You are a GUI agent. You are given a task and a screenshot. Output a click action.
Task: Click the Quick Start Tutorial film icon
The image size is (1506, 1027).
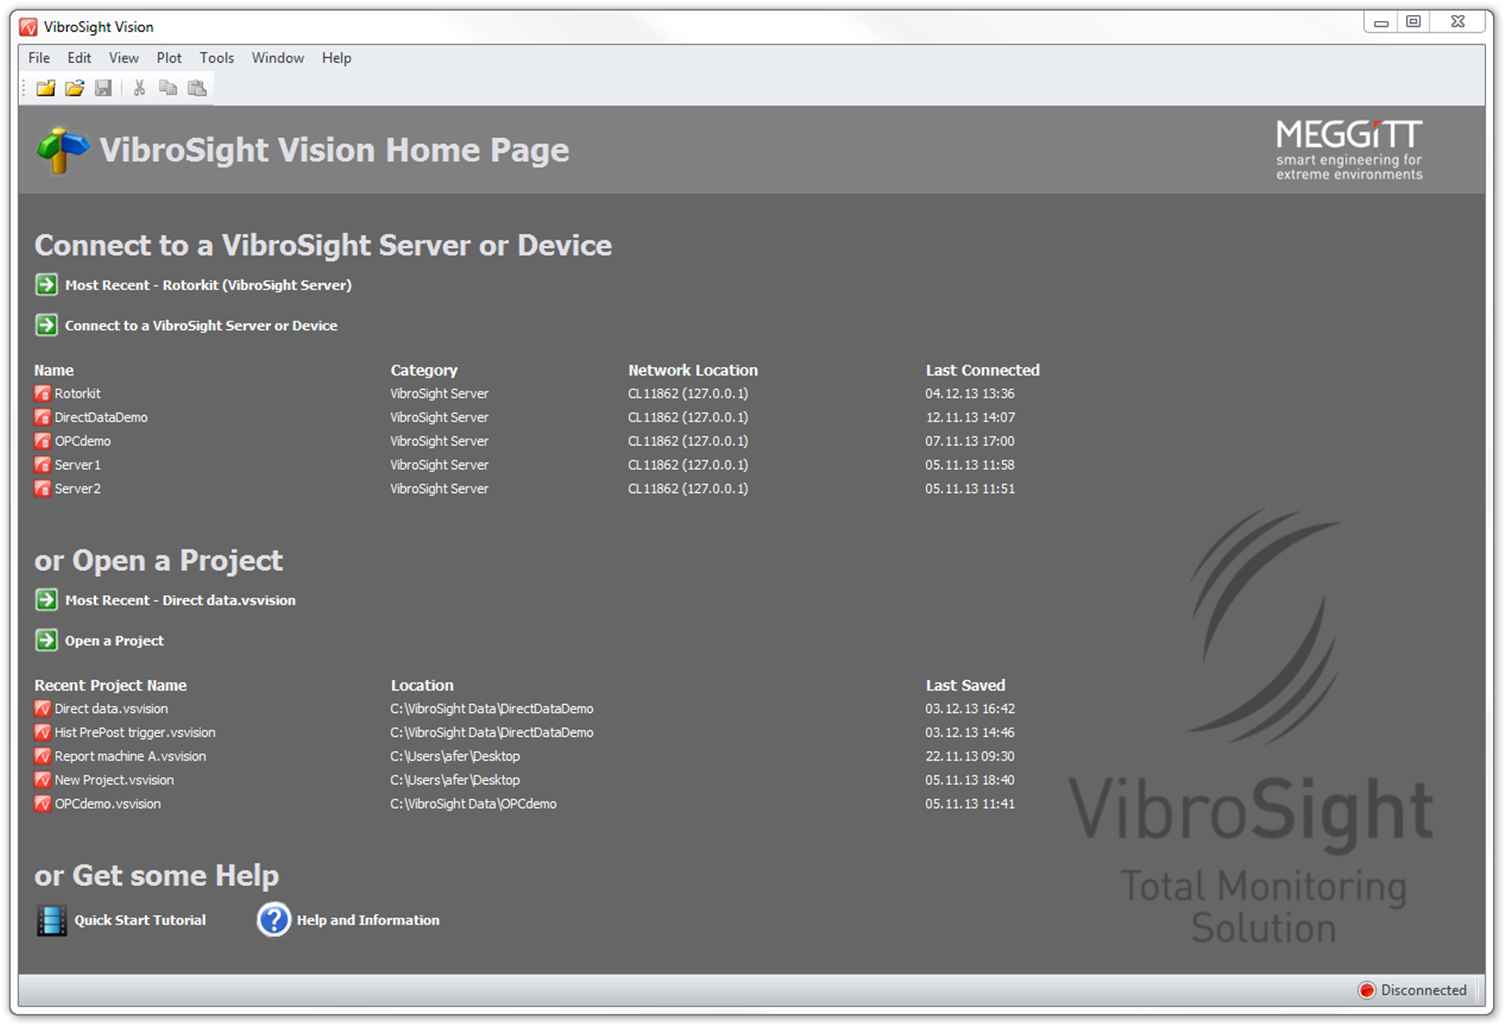click(x=51, y=920)
